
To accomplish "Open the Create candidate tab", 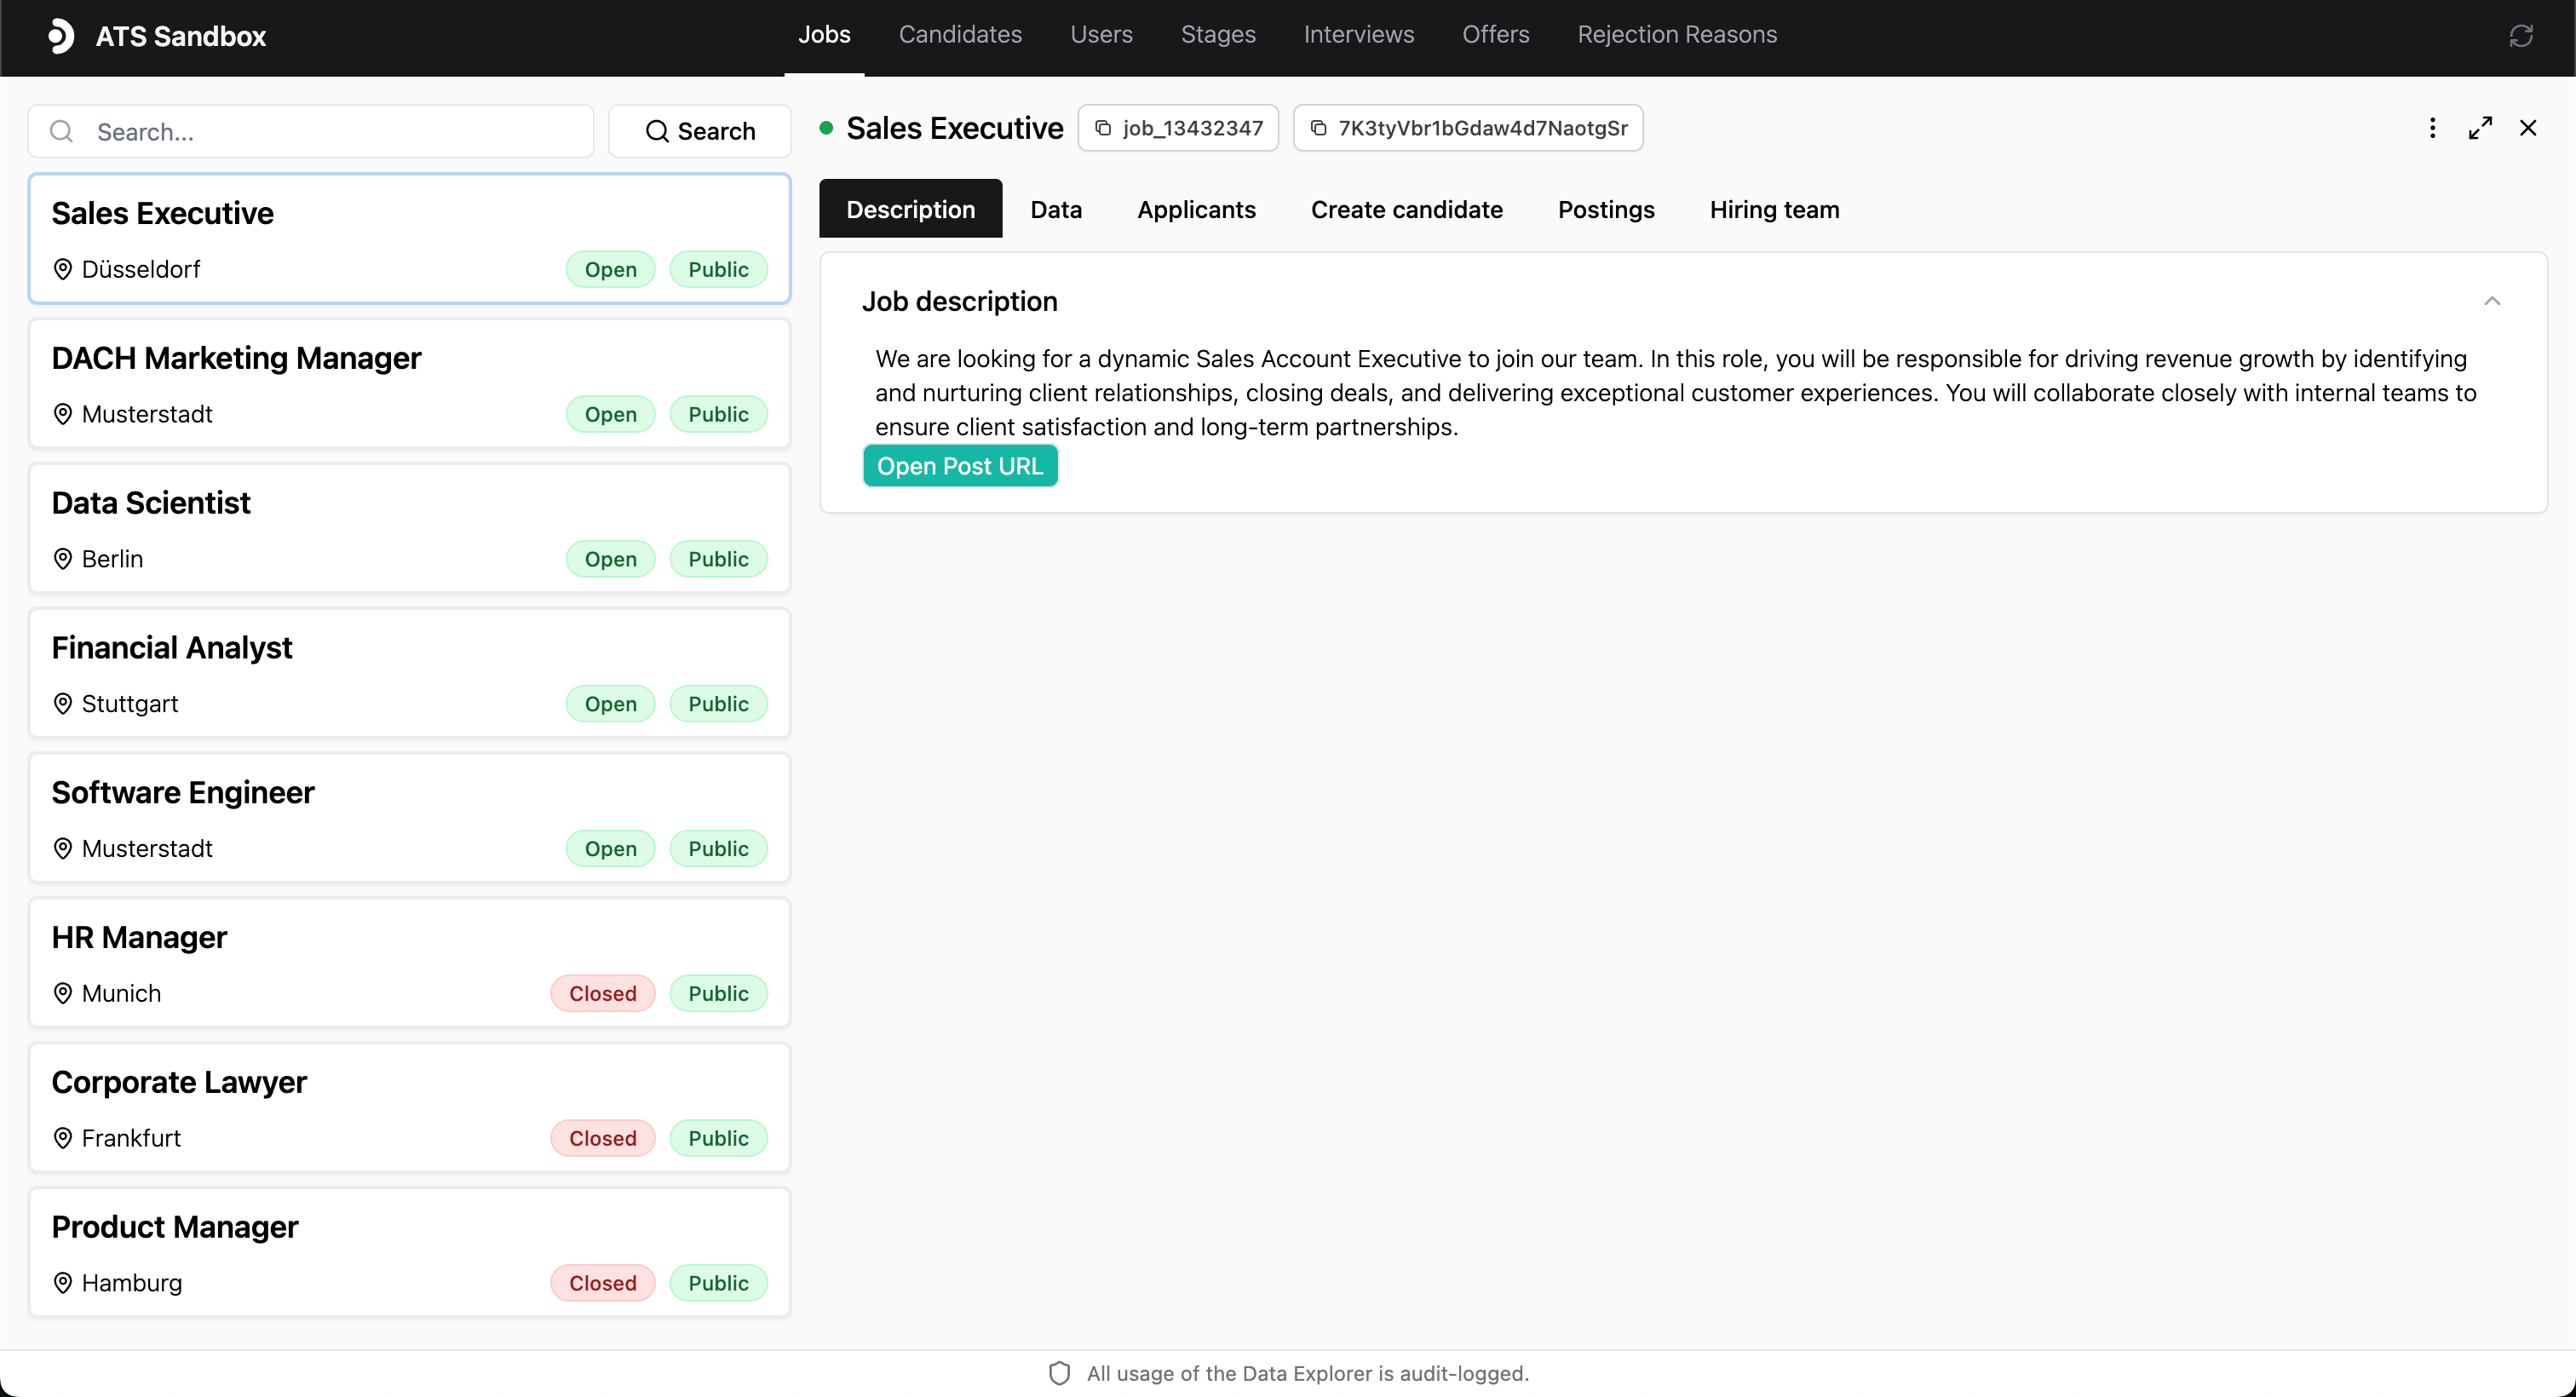I will (x=1407, y=209).
